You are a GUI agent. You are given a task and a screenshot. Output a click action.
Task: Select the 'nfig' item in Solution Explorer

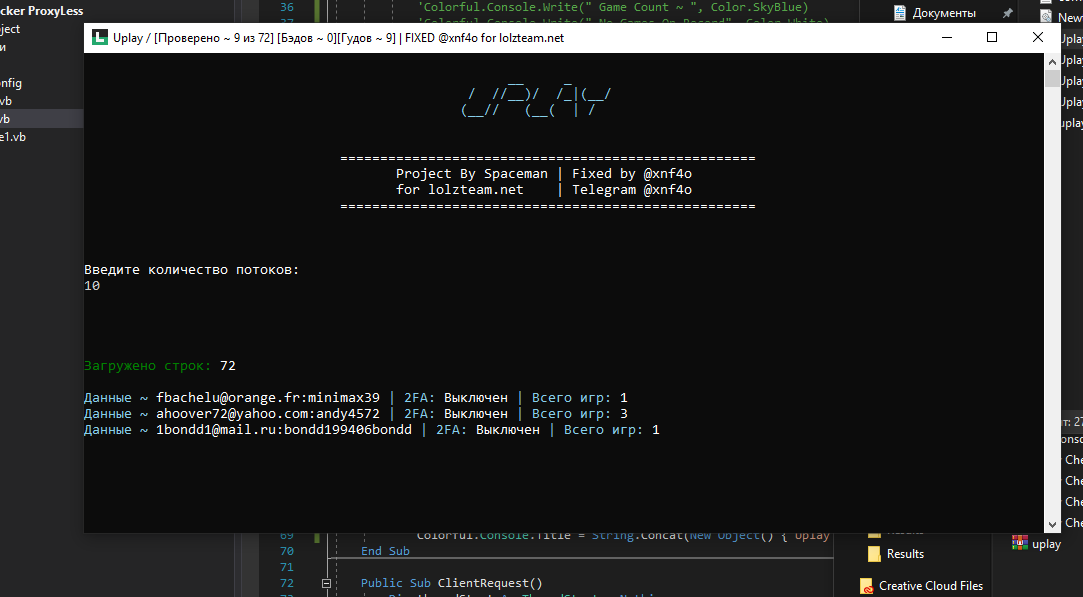(11, 83)
